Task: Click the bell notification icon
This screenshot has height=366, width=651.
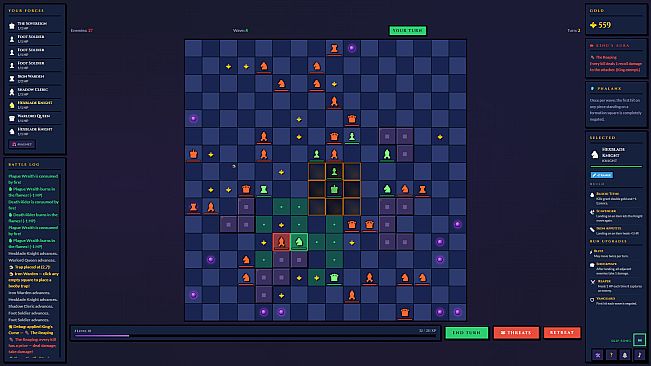Action: [625, 355]
